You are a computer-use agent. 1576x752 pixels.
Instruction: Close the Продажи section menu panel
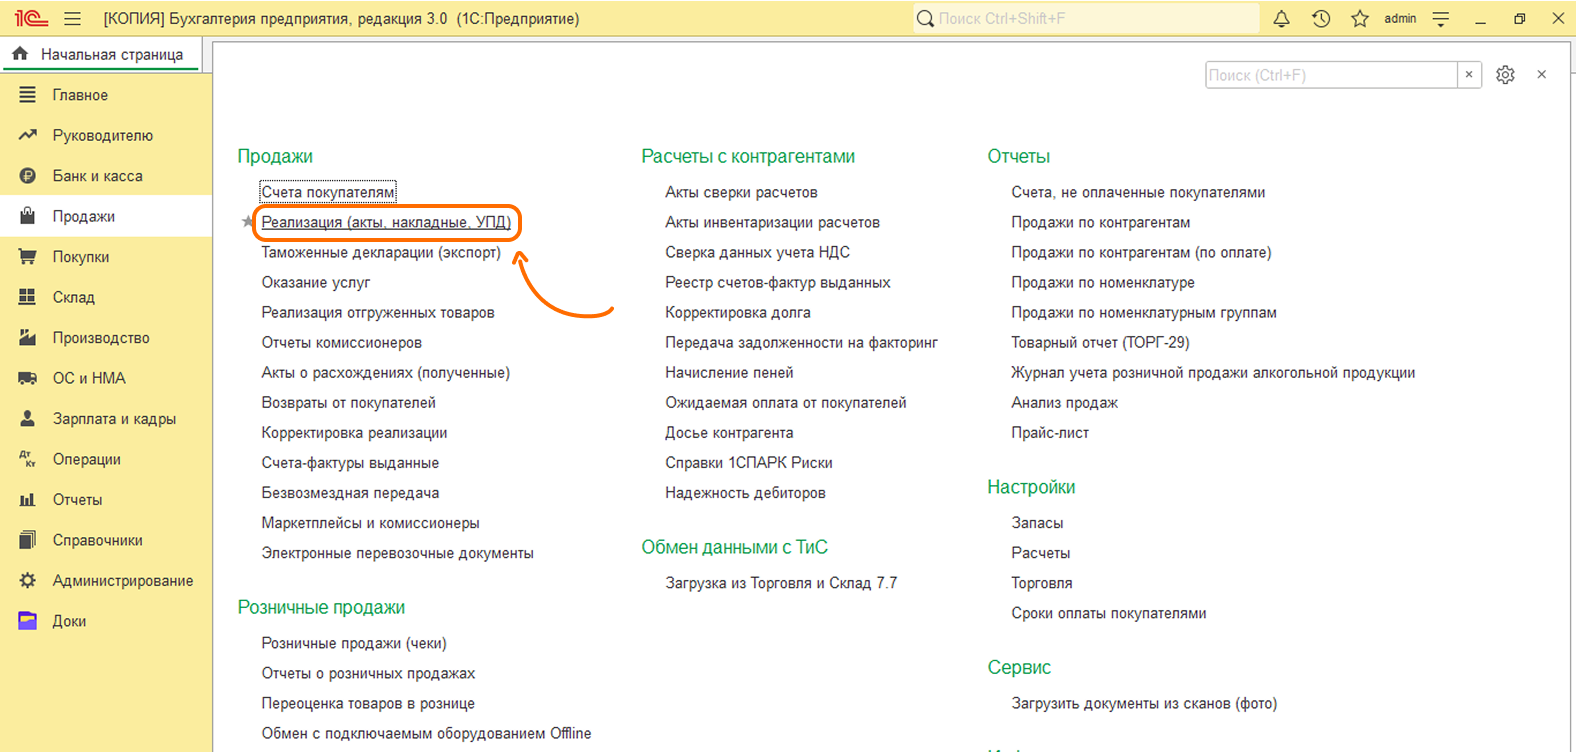pyautogui.click(x=1542, y=74)
